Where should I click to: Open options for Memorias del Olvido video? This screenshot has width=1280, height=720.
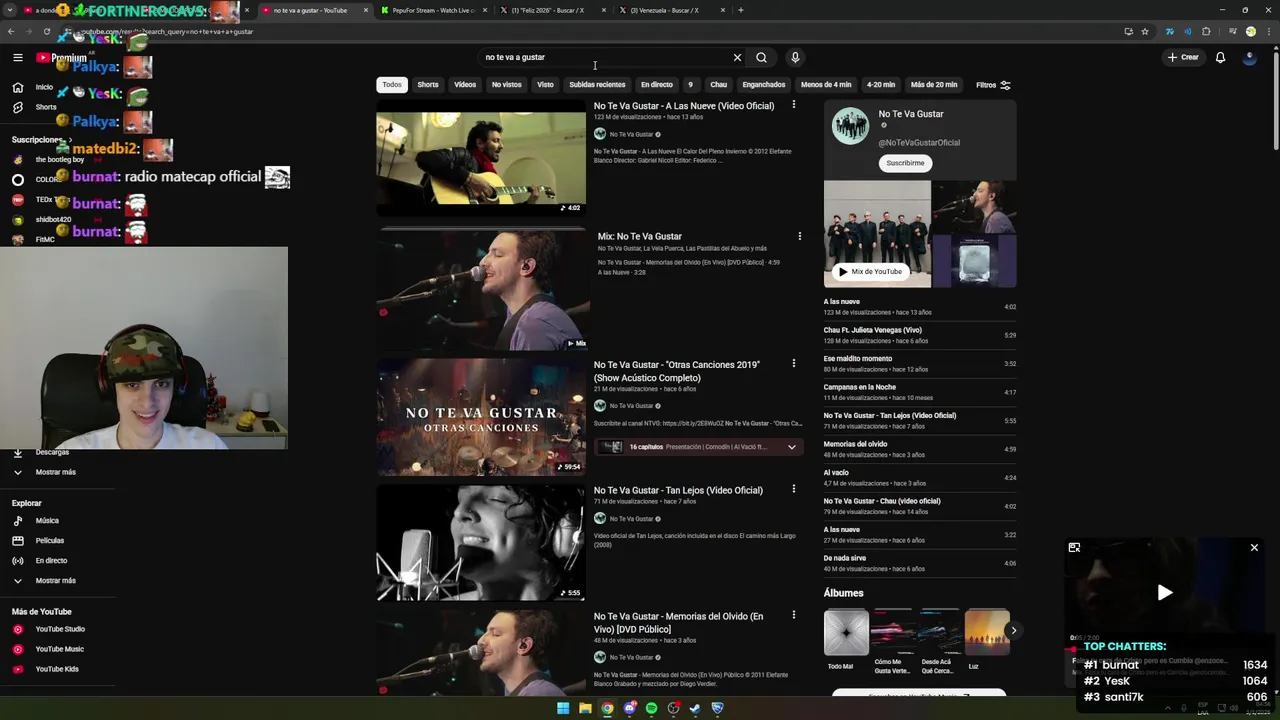[794, 616]
